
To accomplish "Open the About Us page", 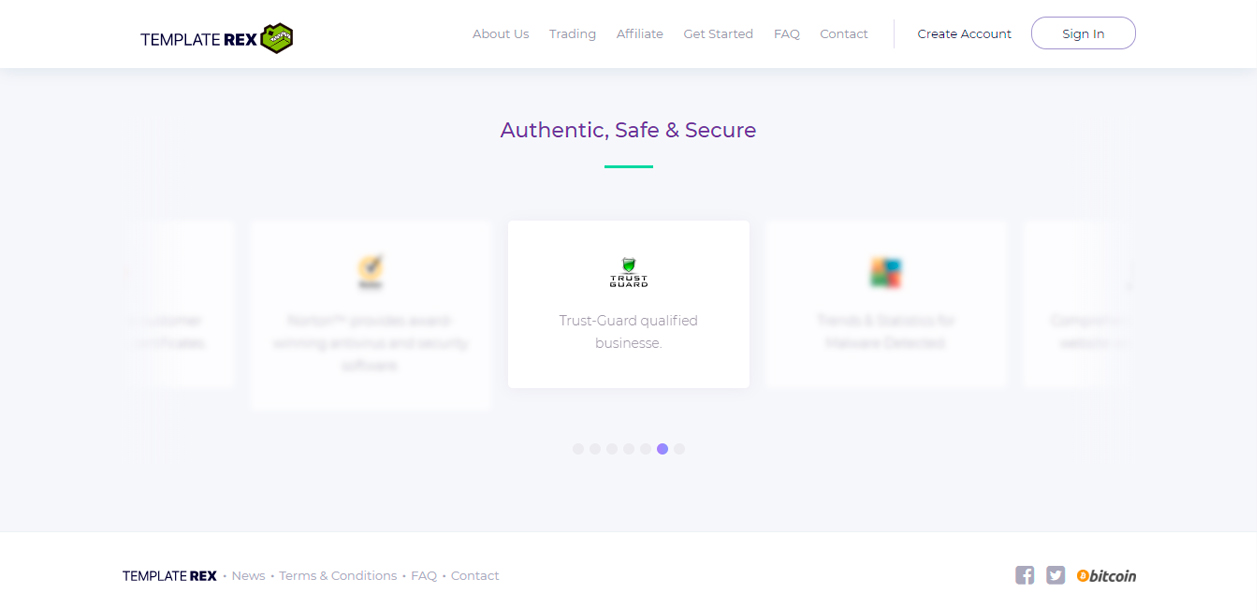I will [500, 34].
